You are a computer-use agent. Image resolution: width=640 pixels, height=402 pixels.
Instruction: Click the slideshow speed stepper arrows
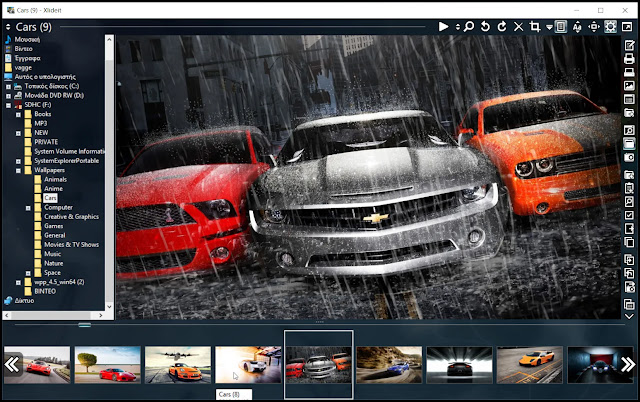(x=458, y=27)
